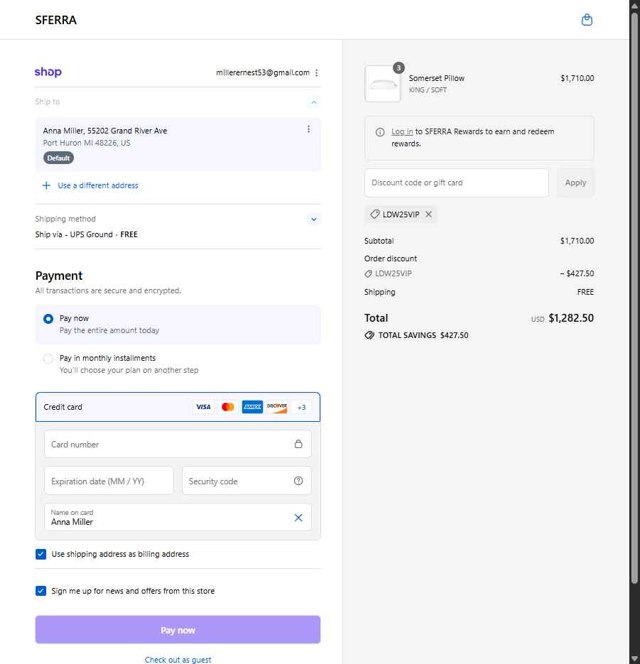
Task: Click the Somerset Pillow product thumbnail
Action: pos(382,84)
